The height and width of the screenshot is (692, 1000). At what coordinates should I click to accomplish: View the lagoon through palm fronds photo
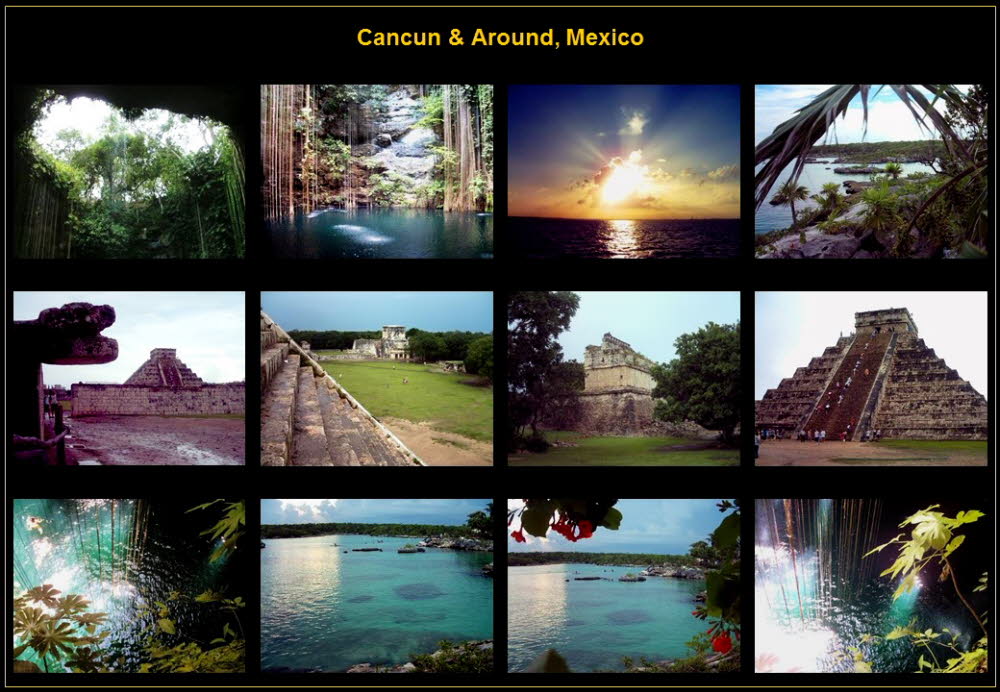pos(870,171)
